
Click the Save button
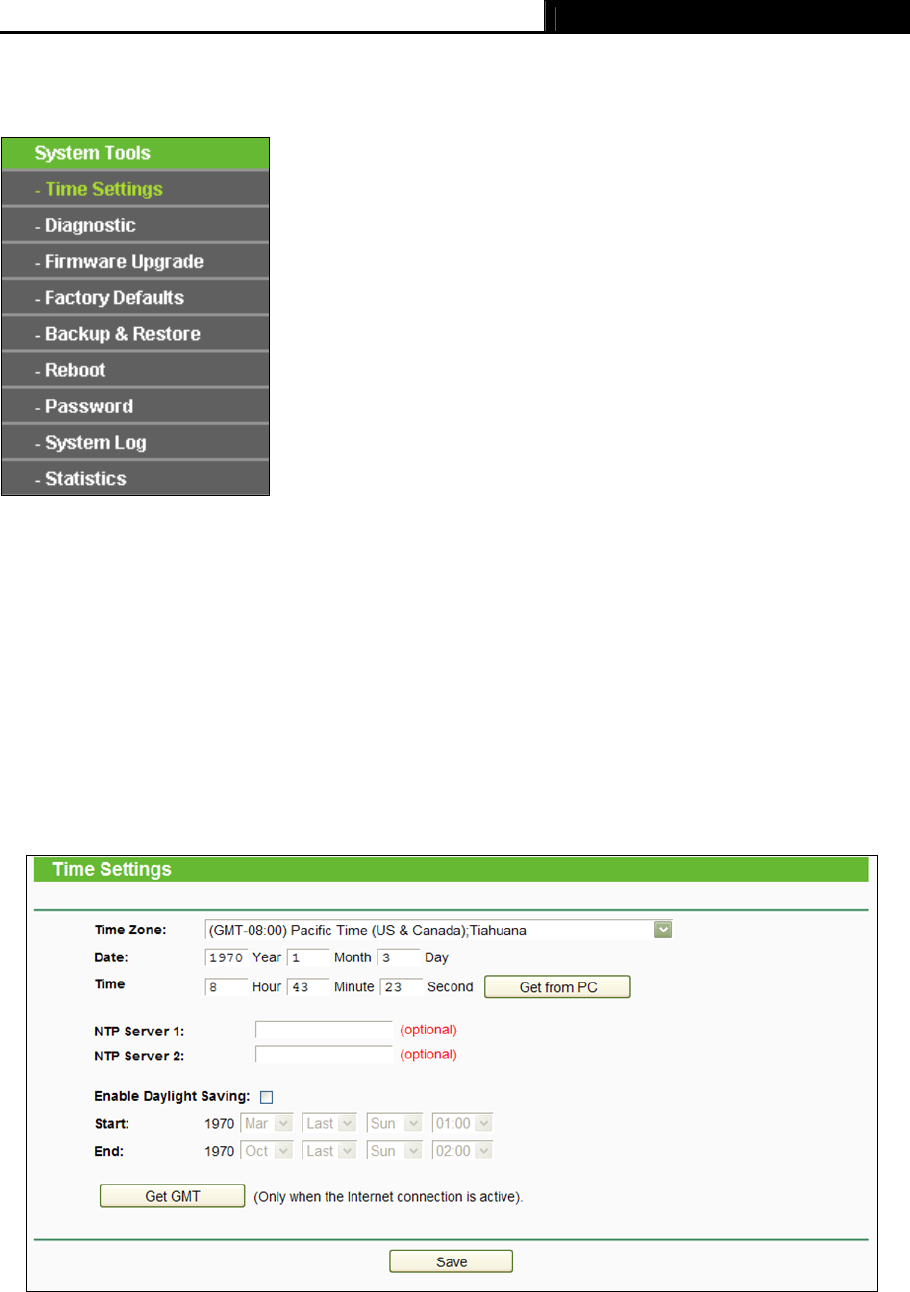click(x=451, y=1262)
